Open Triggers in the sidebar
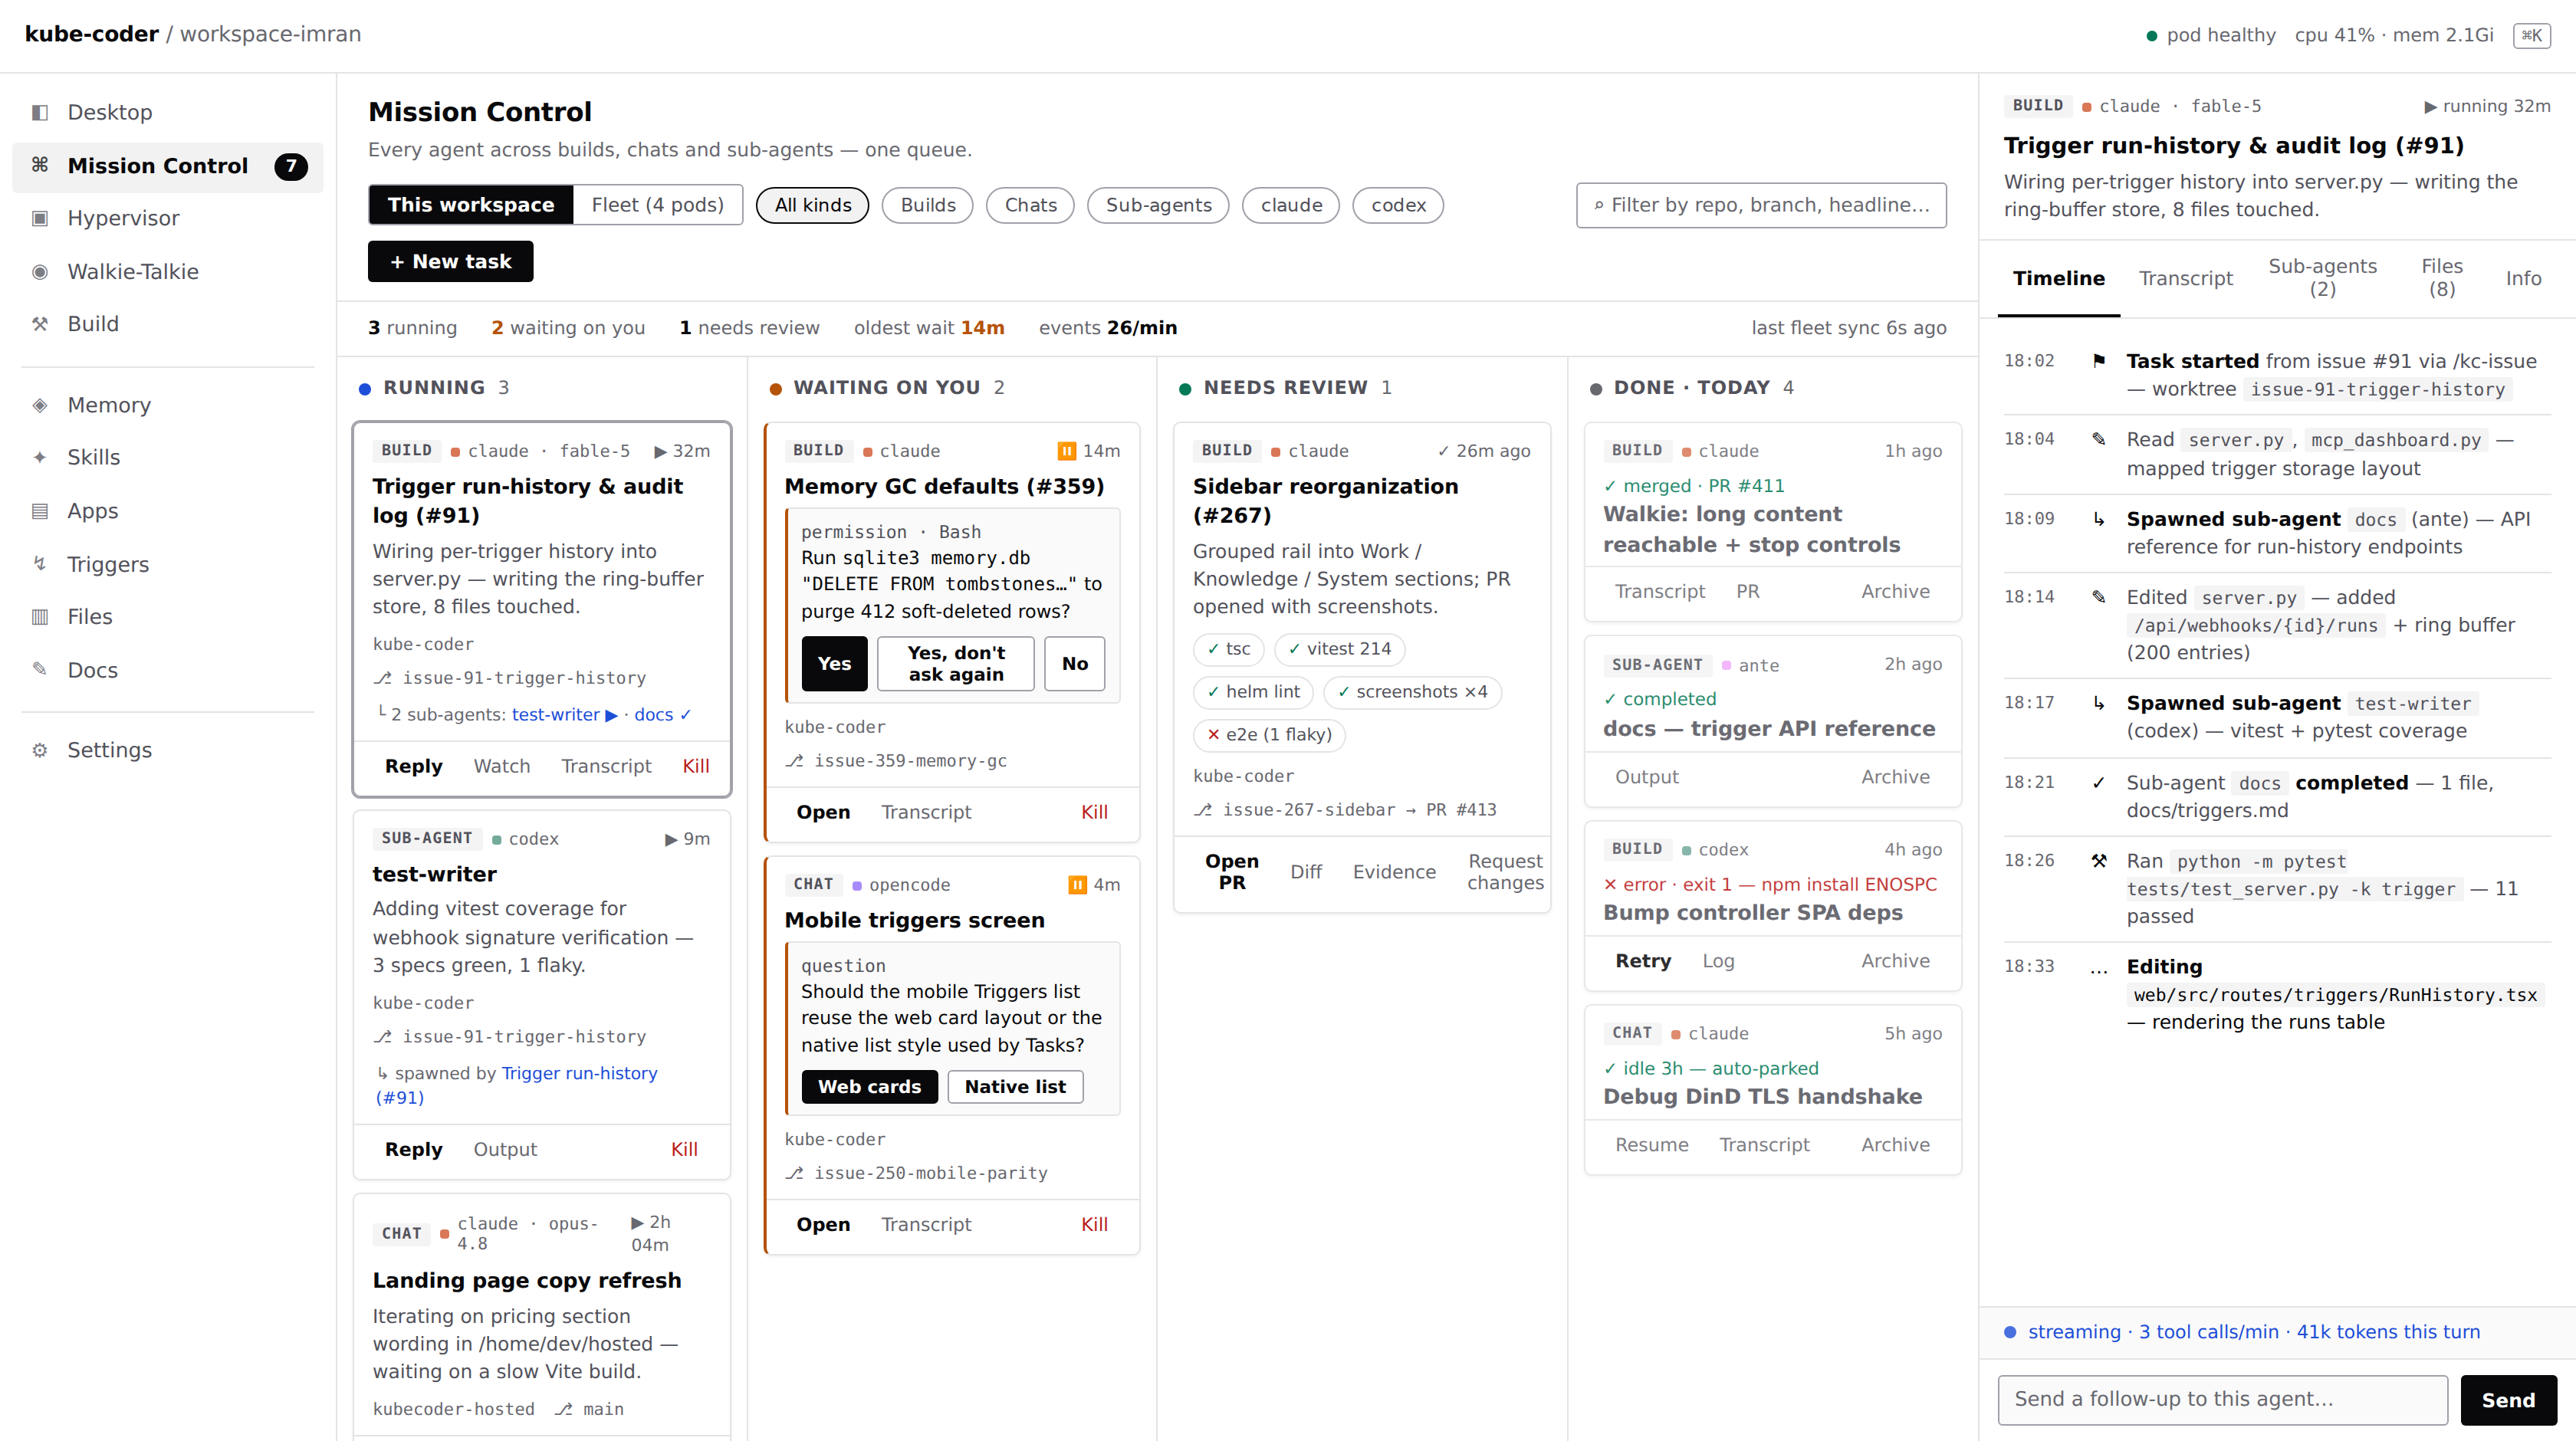 pos(167,564)
